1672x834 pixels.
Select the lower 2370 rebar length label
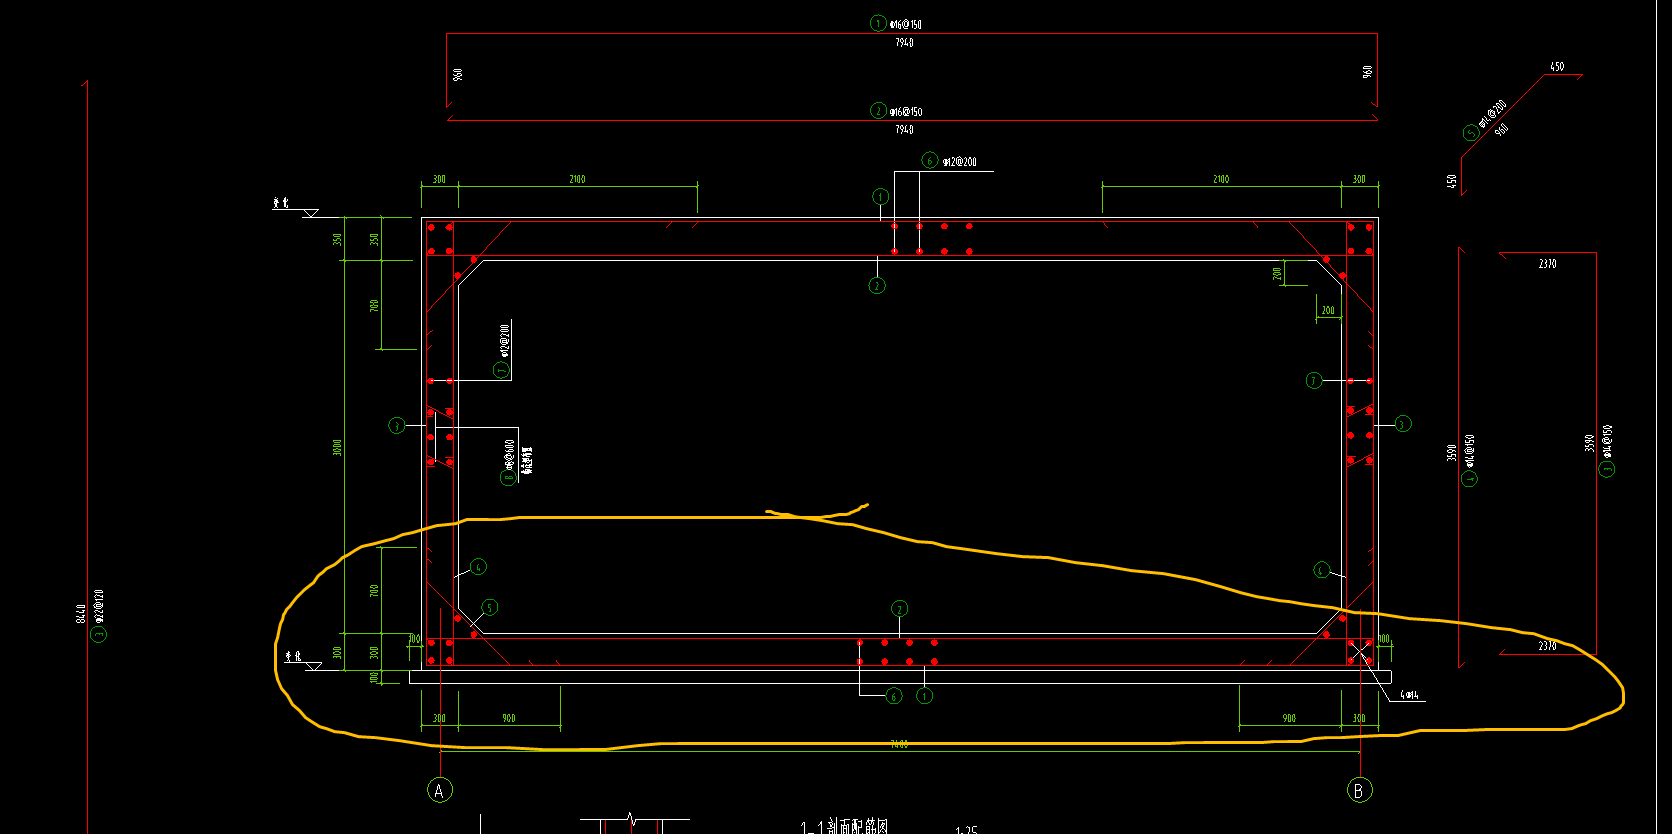1547,646
